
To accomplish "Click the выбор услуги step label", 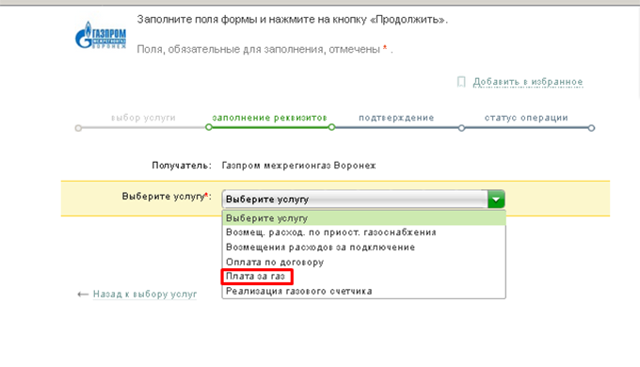I will click(143, 118).
